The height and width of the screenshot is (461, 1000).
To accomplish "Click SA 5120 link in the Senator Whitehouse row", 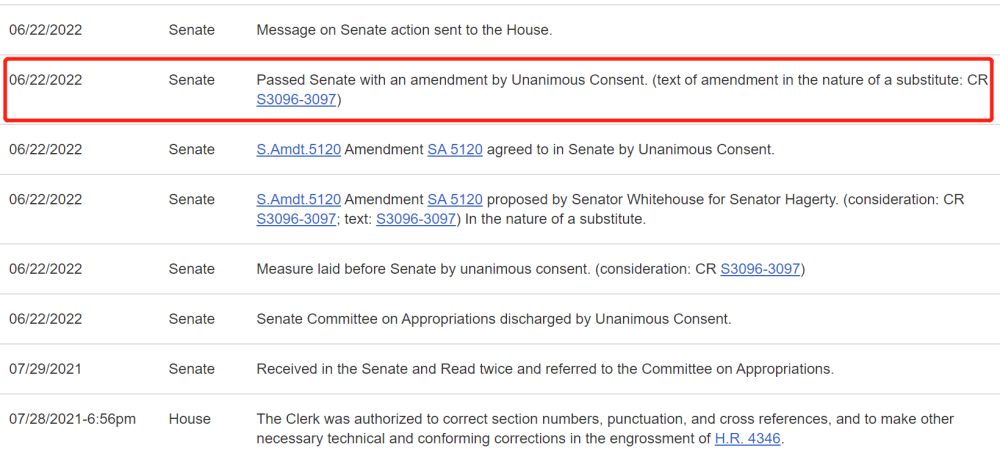I will click(455, 199).
